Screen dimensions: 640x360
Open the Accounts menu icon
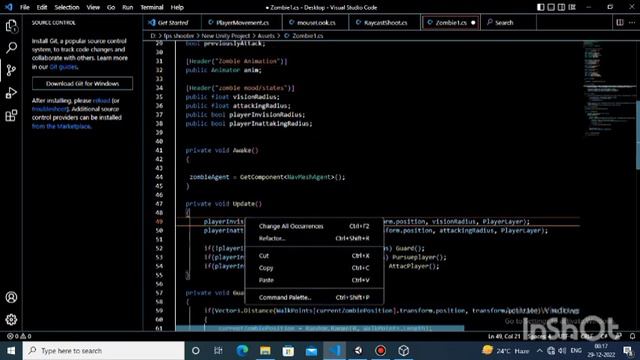[11, 297]
